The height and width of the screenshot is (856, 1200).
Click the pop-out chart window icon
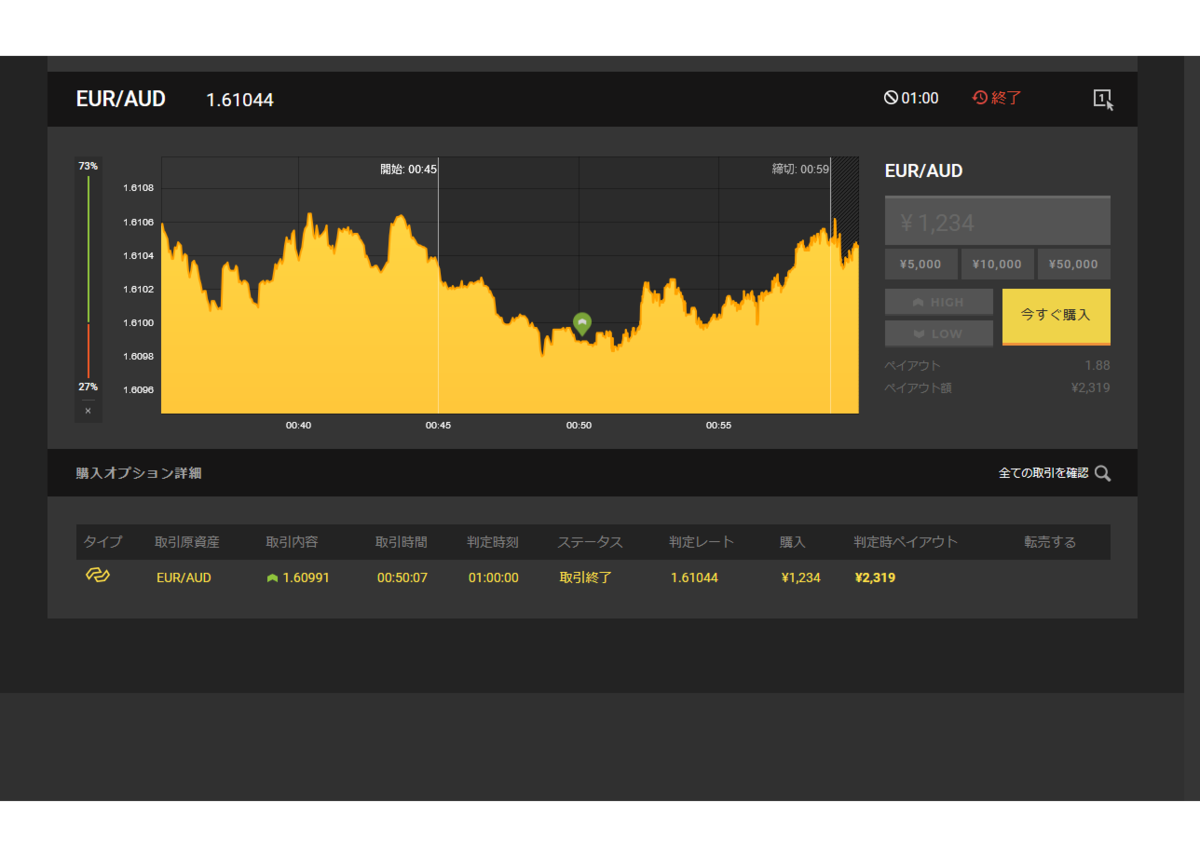pos(1103,99)
